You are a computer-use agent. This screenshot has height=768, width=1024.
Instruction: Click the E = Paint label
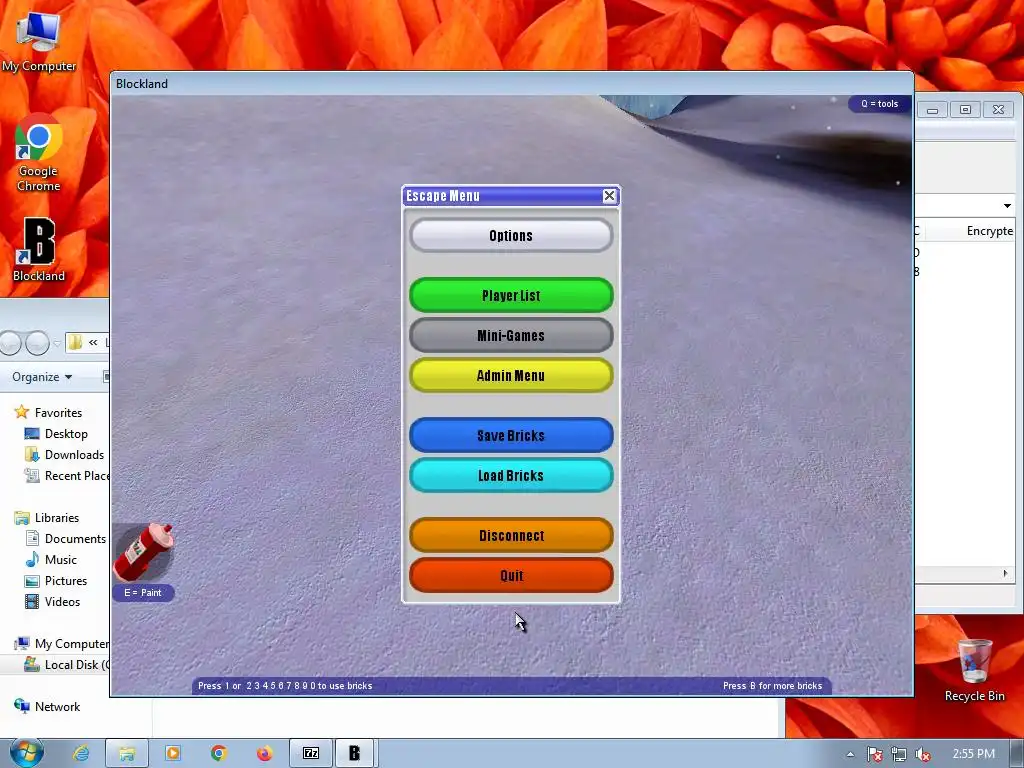pos(143,592)
